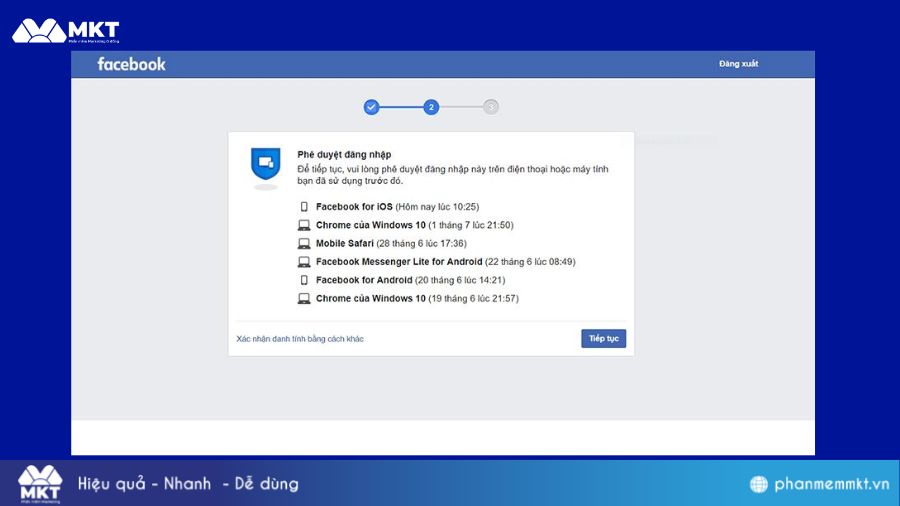Click step 2 circle in progress bar
The image size is (900, 506).
click(x=431, y=107)
